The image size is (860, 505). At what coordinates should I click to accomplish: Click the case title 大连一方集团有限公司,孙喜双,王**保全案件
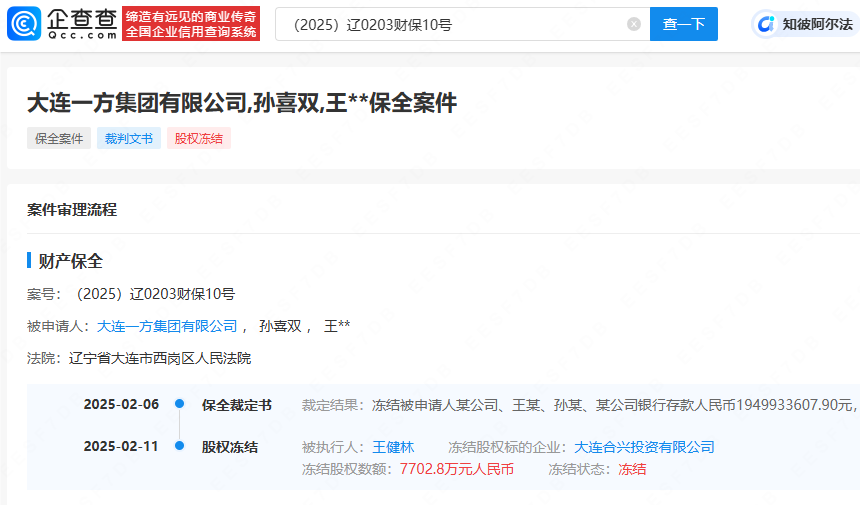pyautogui.click(x=242, y=103)
